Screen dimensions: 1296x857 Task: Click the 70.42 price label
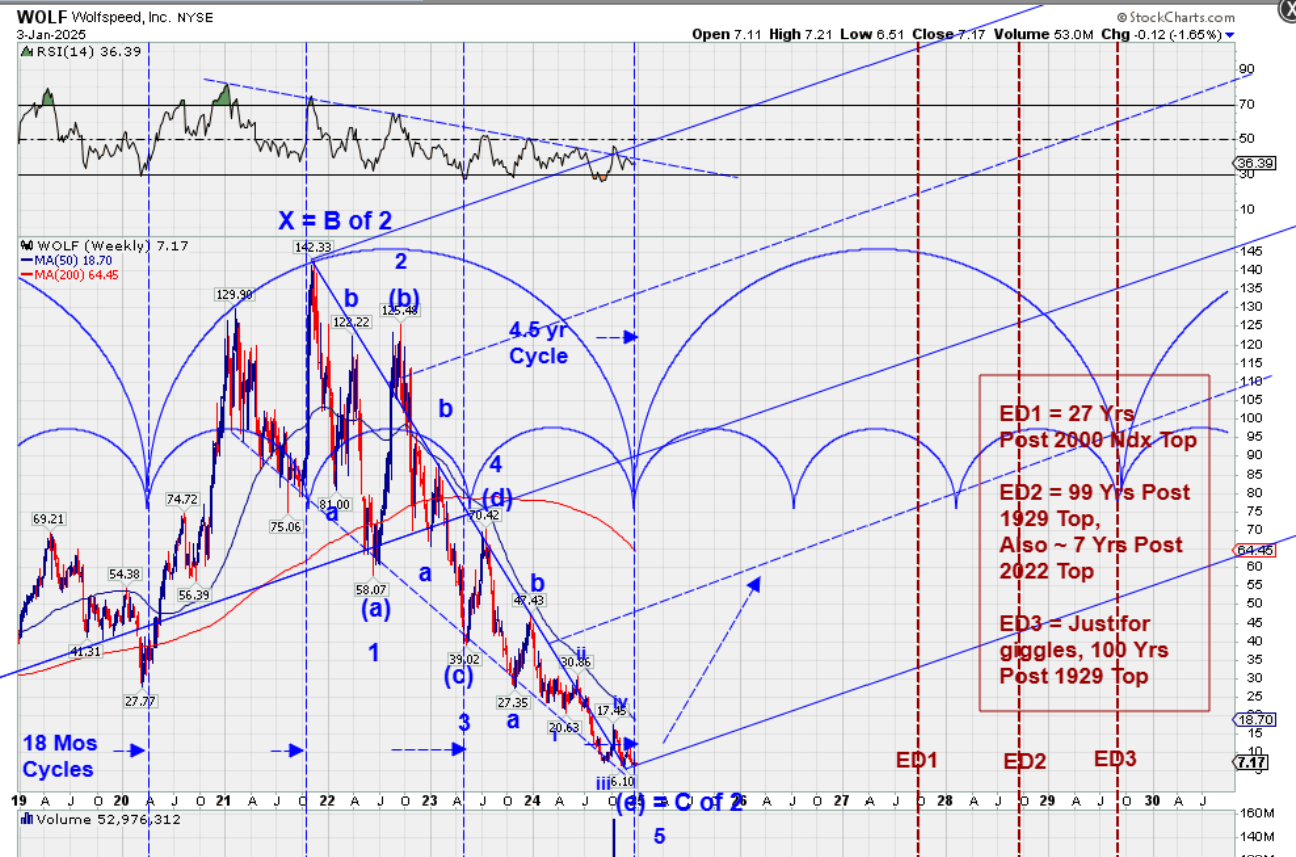pos(484,515)
